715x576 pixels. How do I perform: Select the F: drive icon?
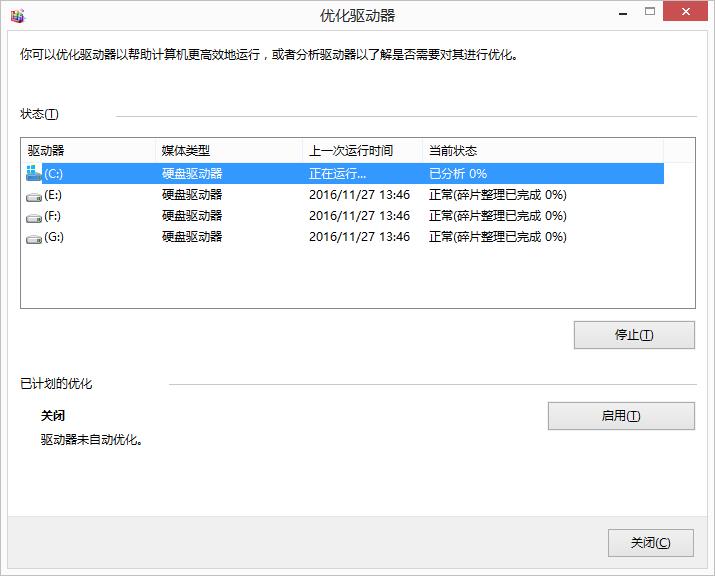(34, 218)
